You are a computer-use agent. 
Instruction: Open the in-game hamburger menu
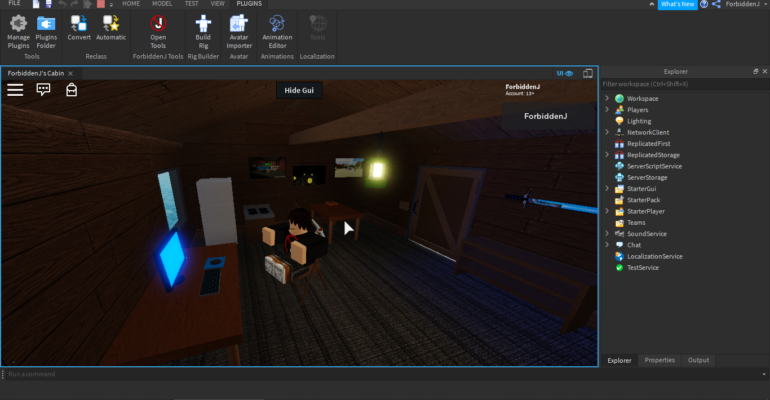click(15, 90)
